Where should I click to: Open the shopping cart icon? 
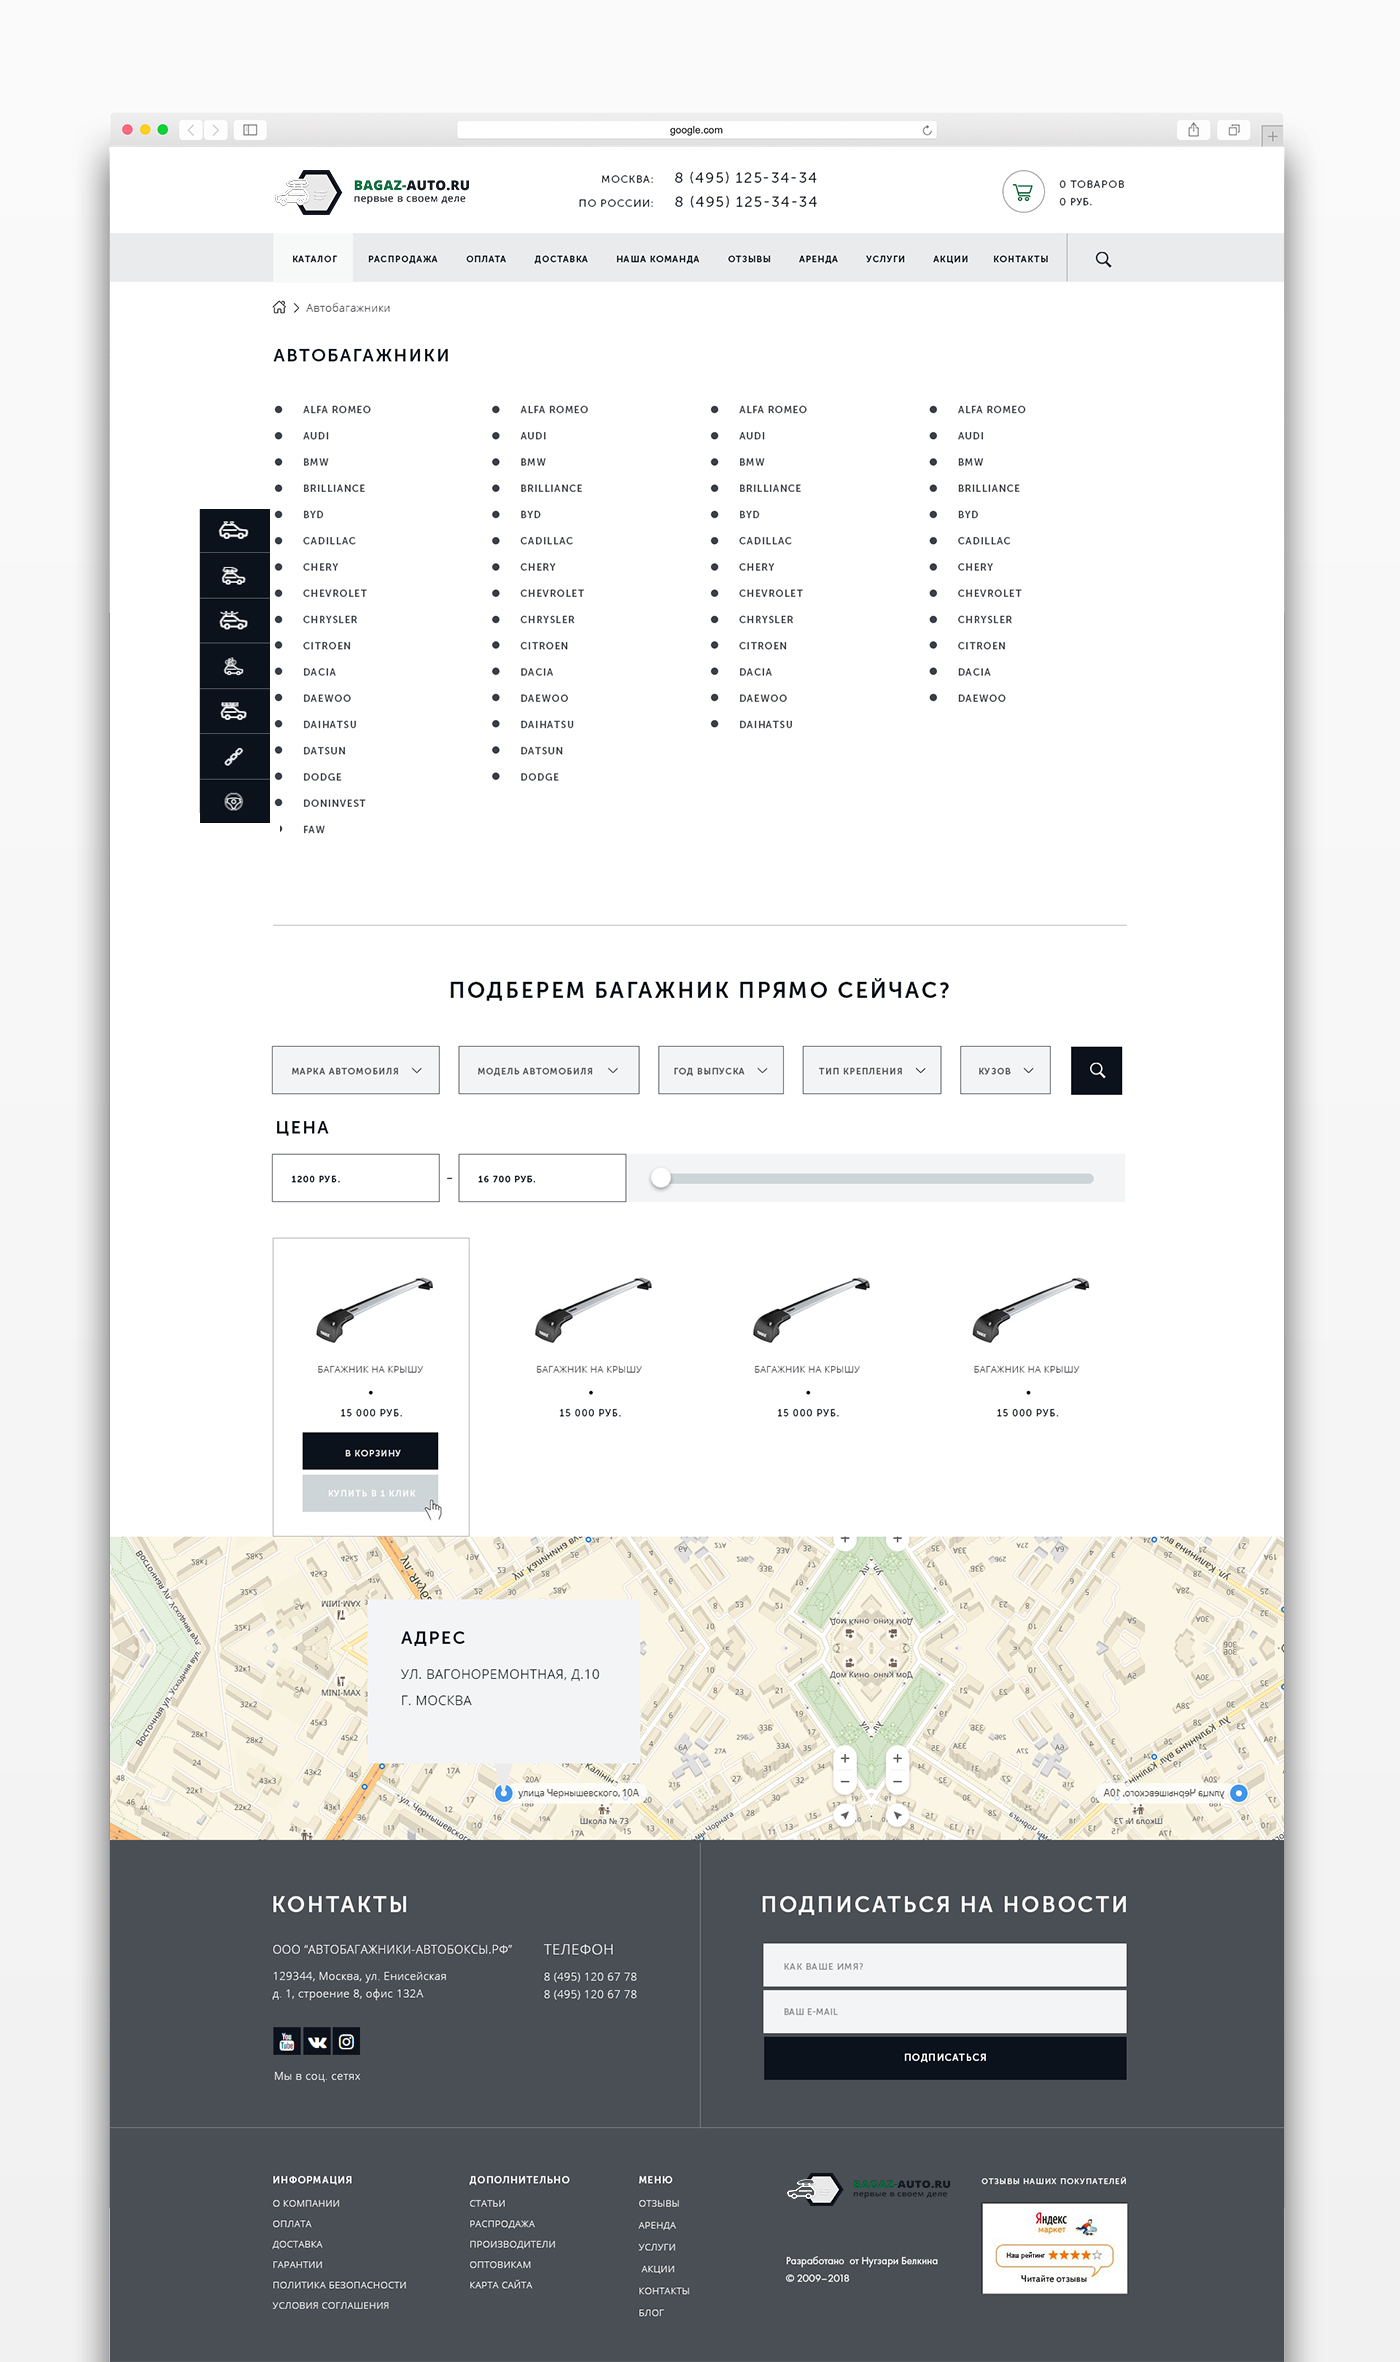pos(1023,192)
